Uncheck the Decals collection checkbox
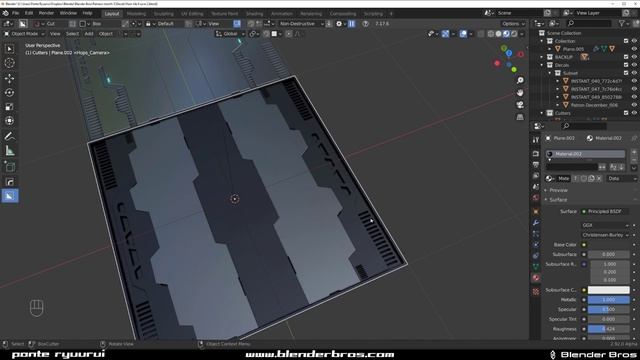Viewport: 640px width, 360px height. coord(626,65)
